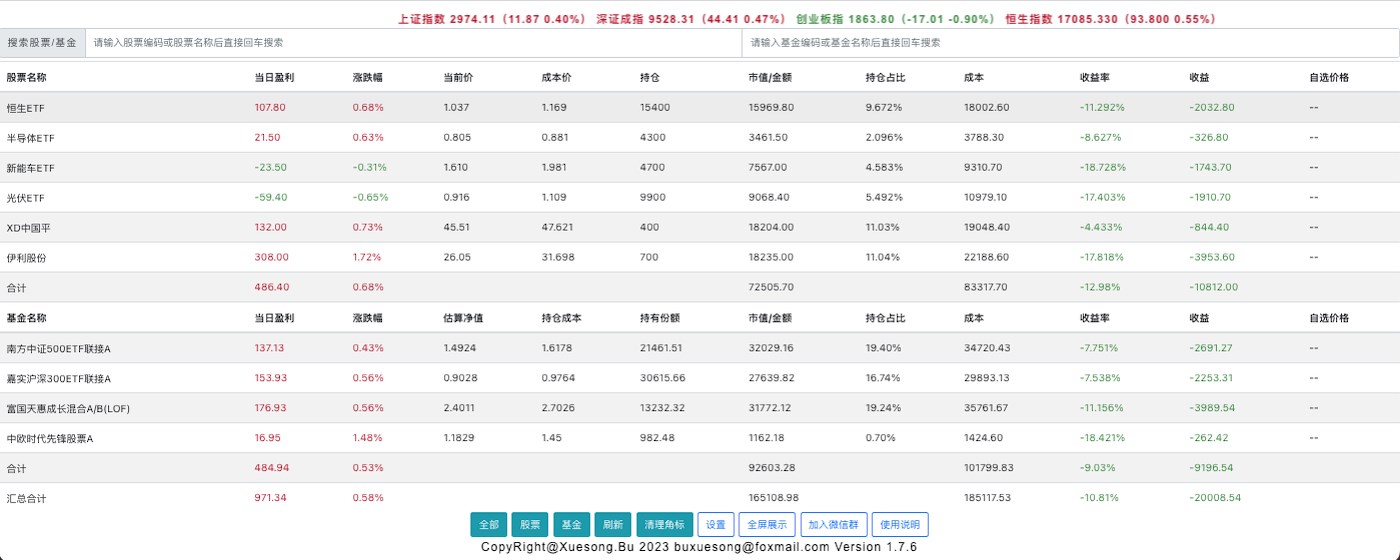
Task: Click the 估算净值 column header
Action: [463, 318]
